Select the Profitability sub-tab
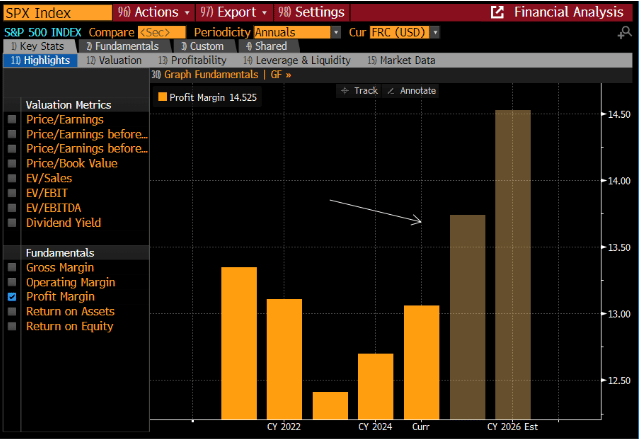Image resolution: width=639 pixels, height=439 pixels. coord(192,60)
